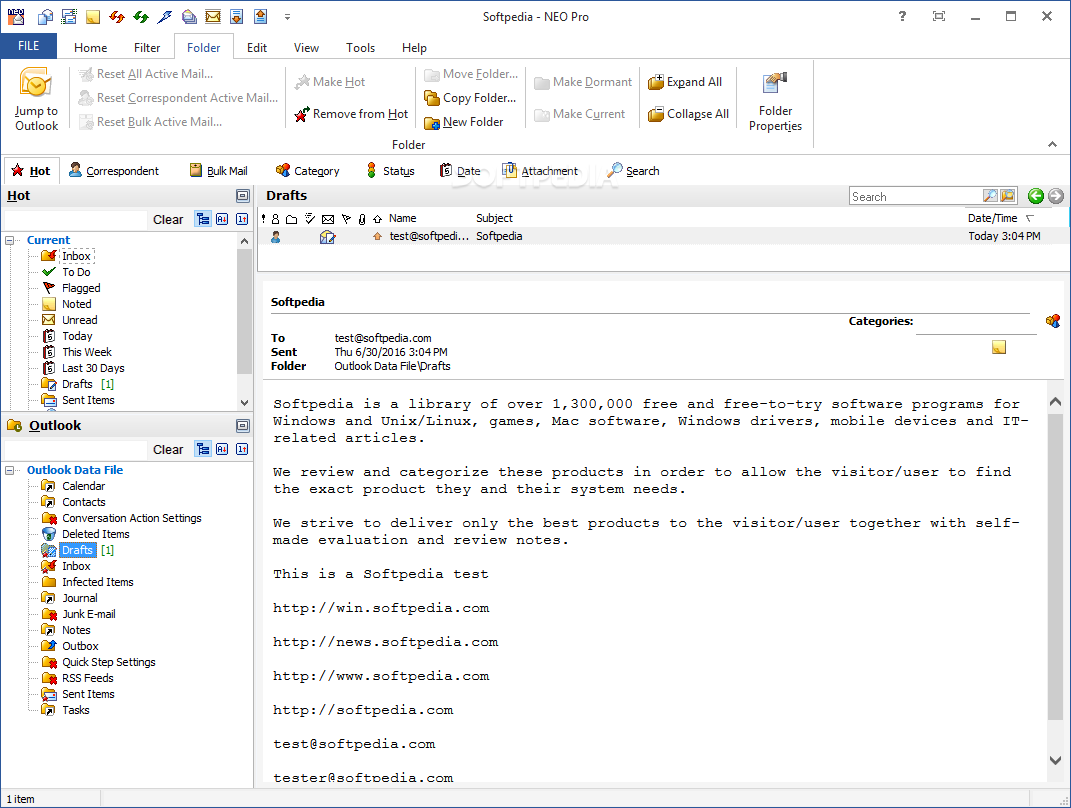Click the gray forward navigation arrow

[1056, 196]
